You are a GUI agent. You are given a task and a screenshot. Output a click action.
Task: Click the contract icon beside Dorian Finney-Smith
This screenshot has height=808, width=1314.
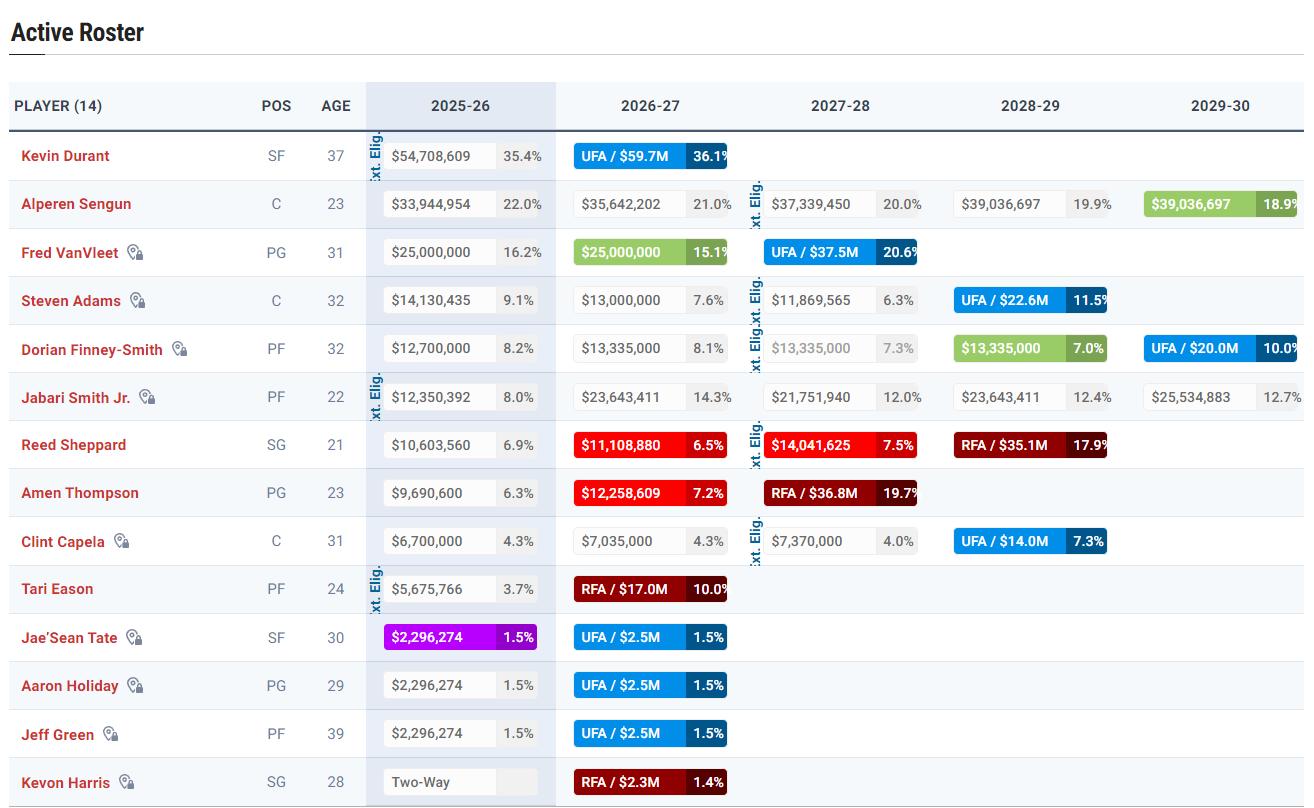180,349
